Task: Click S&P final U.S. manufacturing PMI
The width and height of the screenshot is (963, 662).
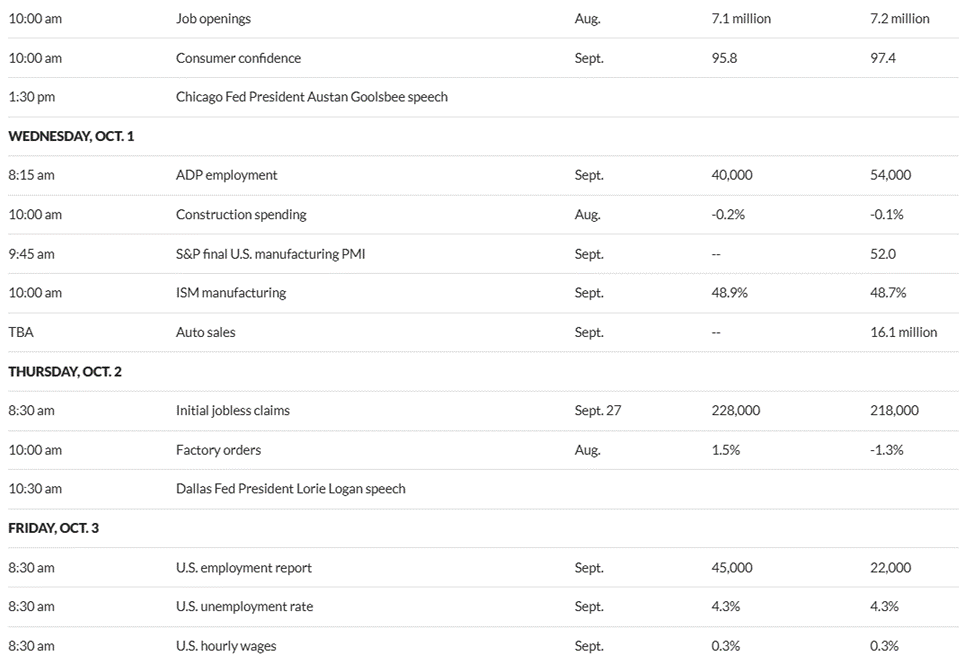Action: point(270,254)
